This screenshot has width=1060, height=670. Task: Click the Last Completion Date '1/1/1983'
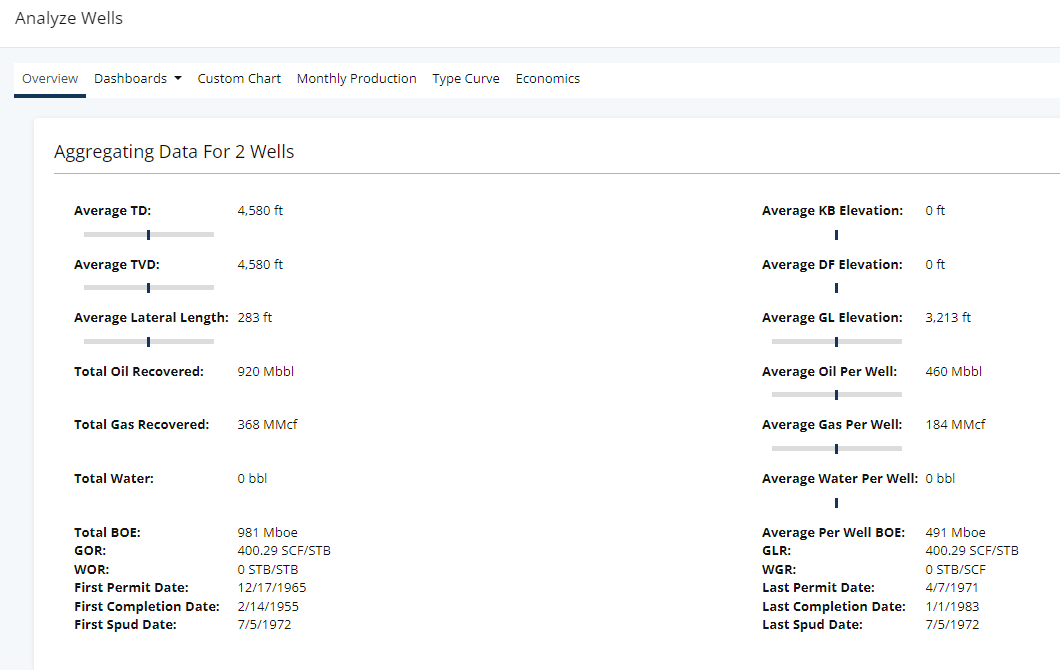tap(953, 606)
